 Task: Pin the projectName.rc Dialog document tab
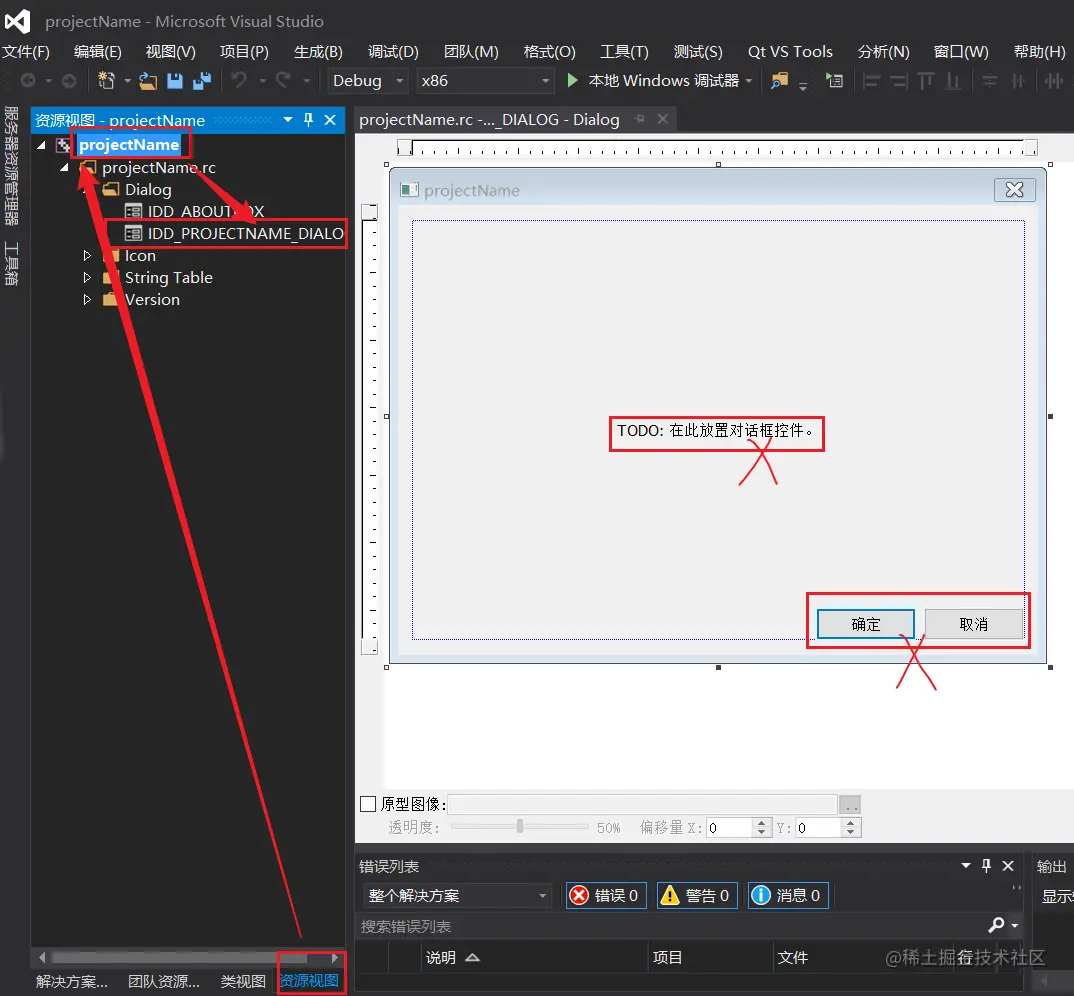click(640, 119)
